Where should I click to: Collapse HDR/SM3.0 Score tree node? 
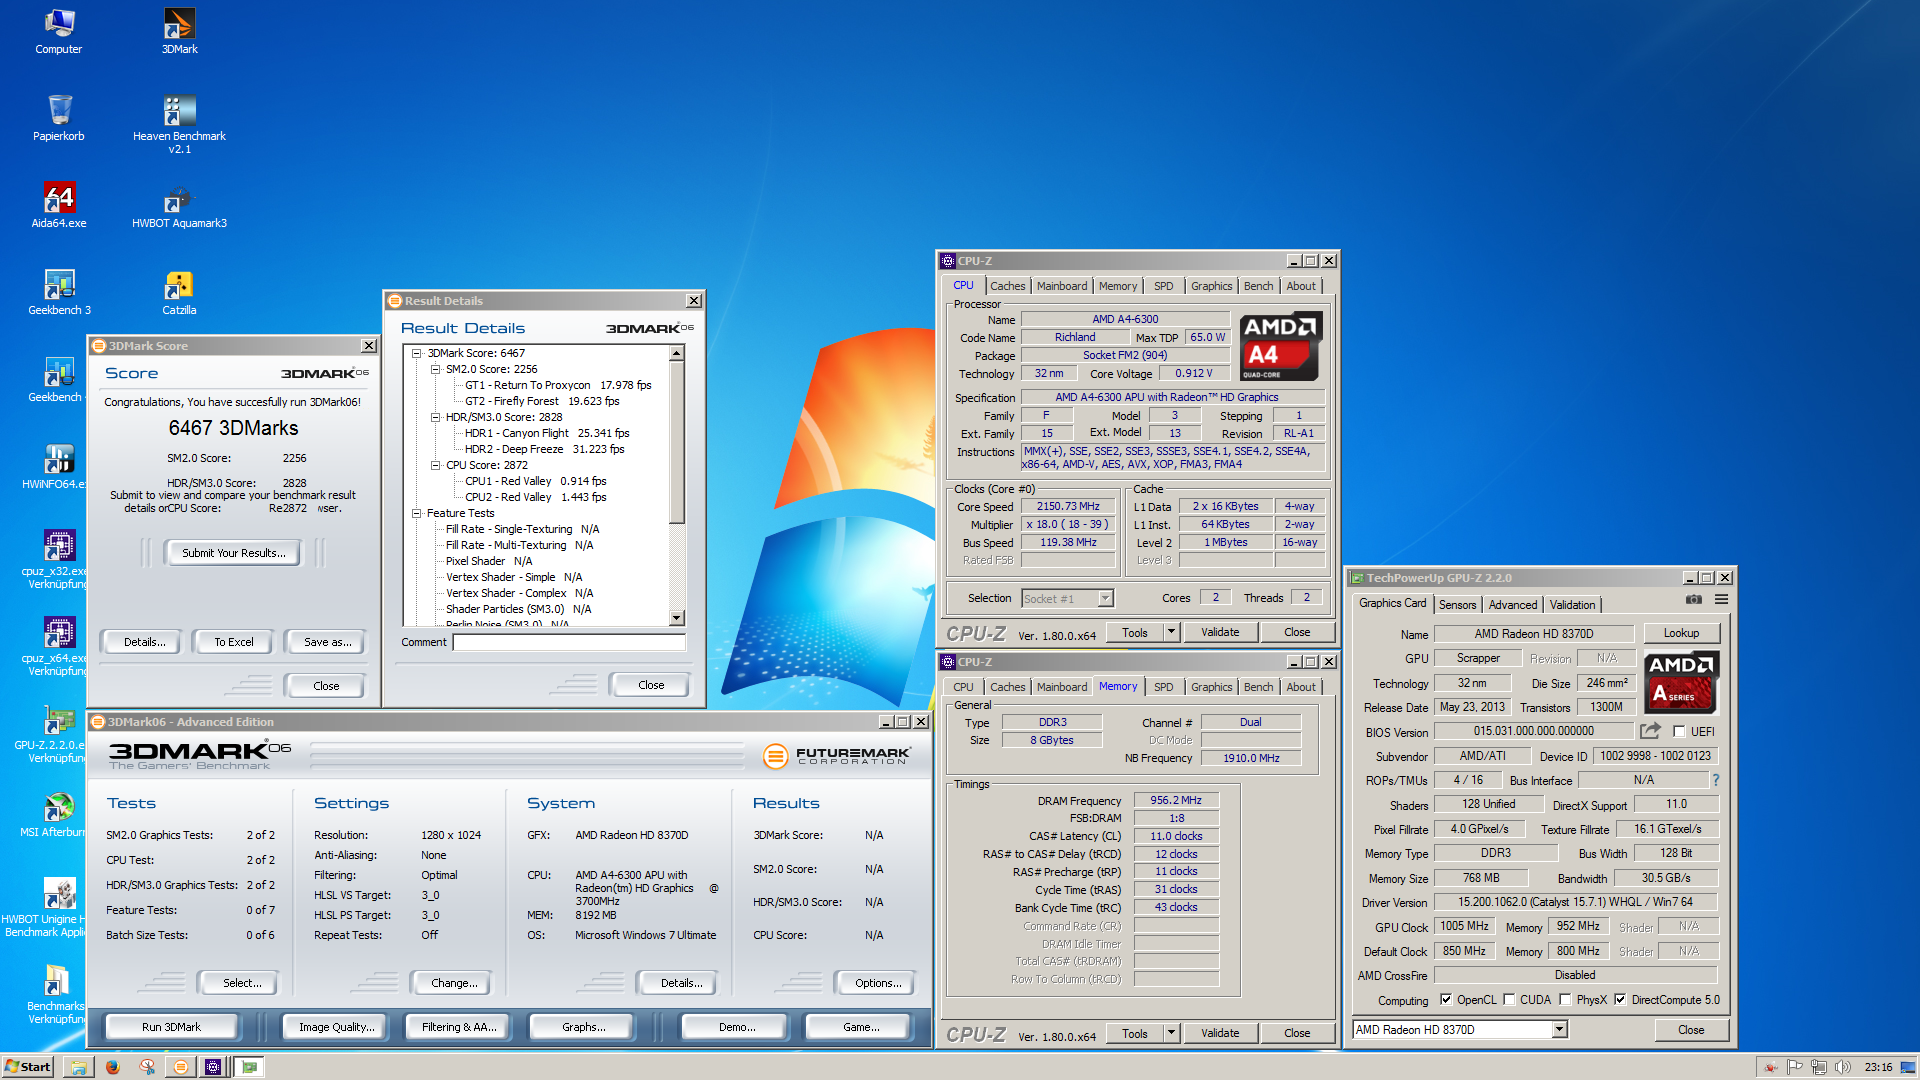435,417
